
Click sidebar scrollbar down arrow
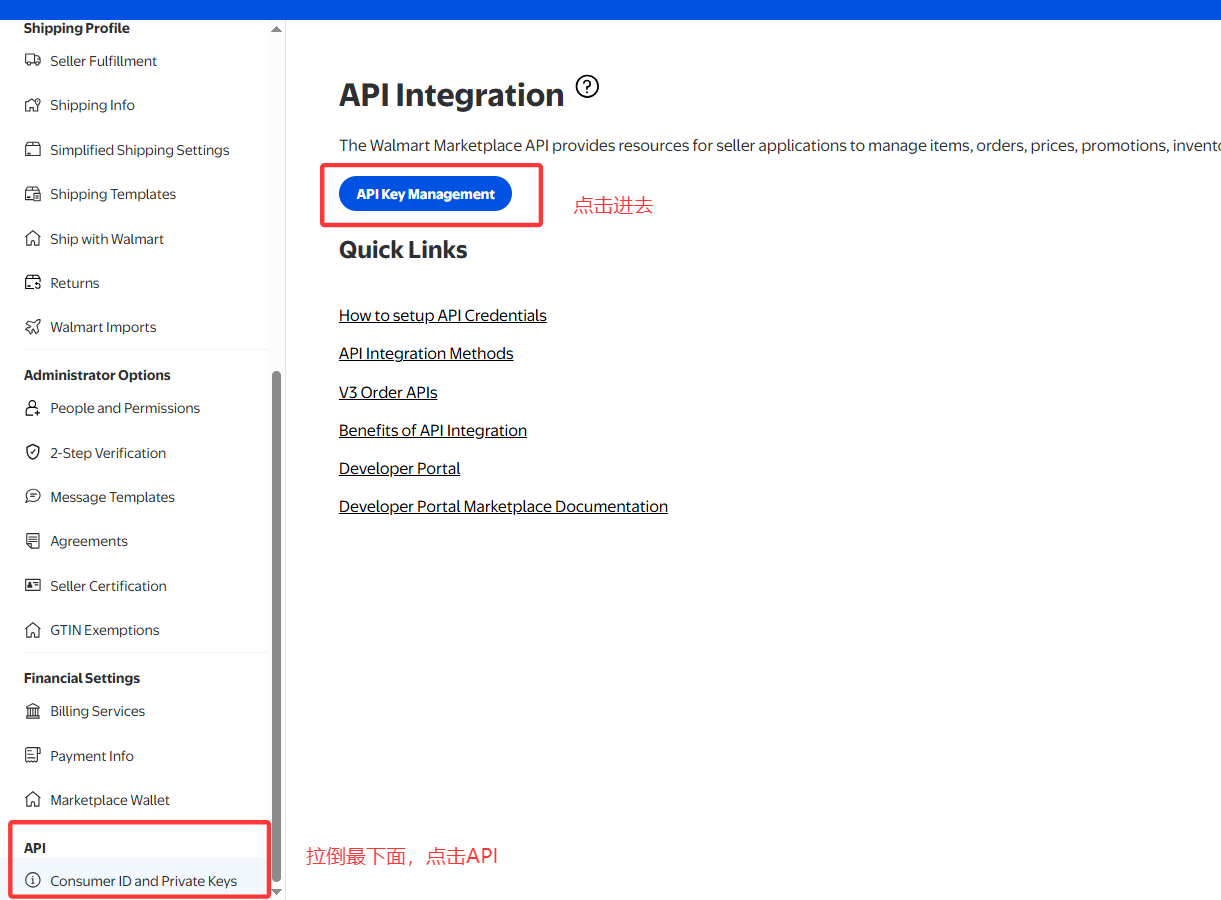277,891
